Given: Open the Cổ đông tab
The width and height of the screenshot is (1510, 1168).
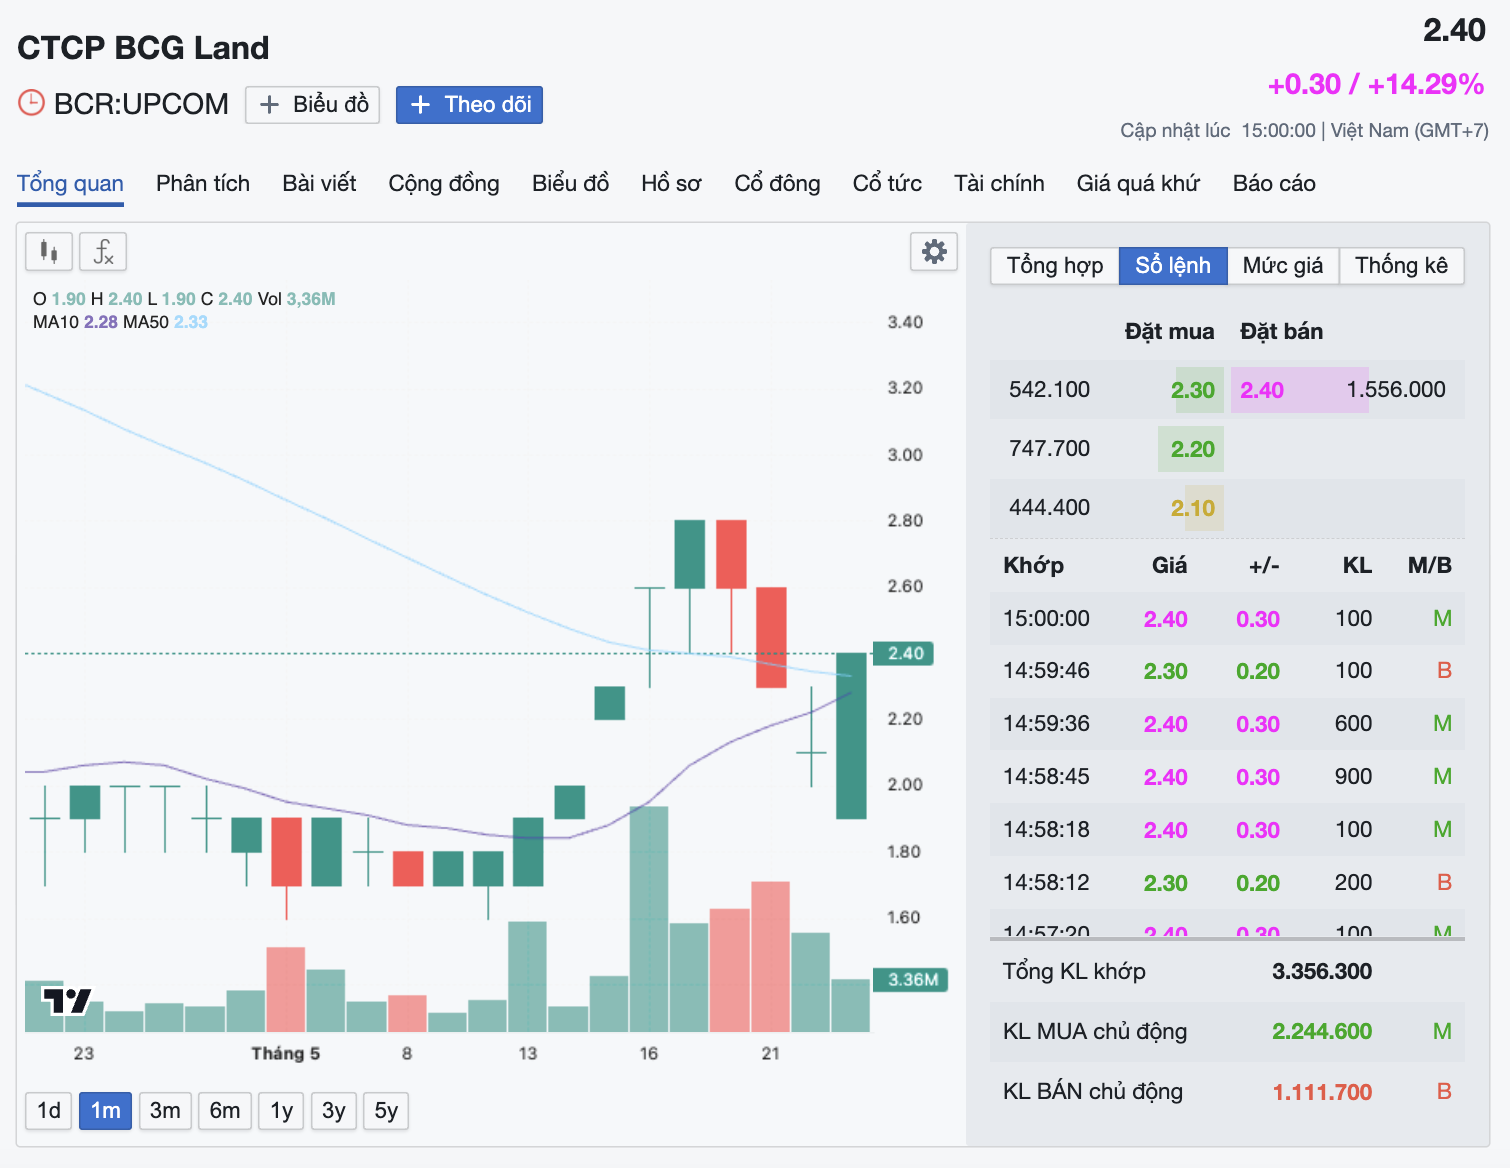Looking at the screenshot, I should point(777,184).
